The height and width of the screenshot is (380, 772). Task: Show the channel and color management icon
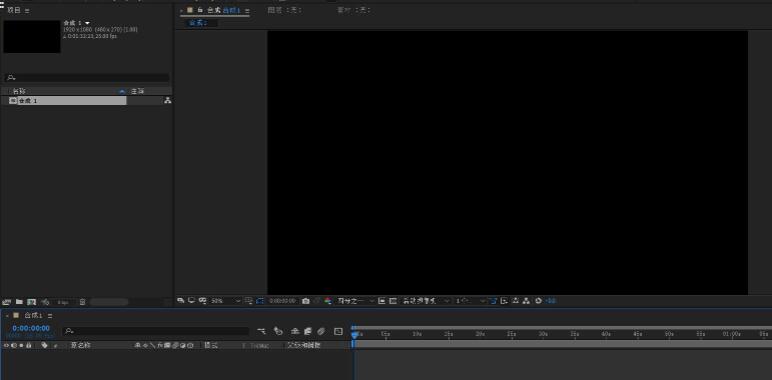pos(328,301)
